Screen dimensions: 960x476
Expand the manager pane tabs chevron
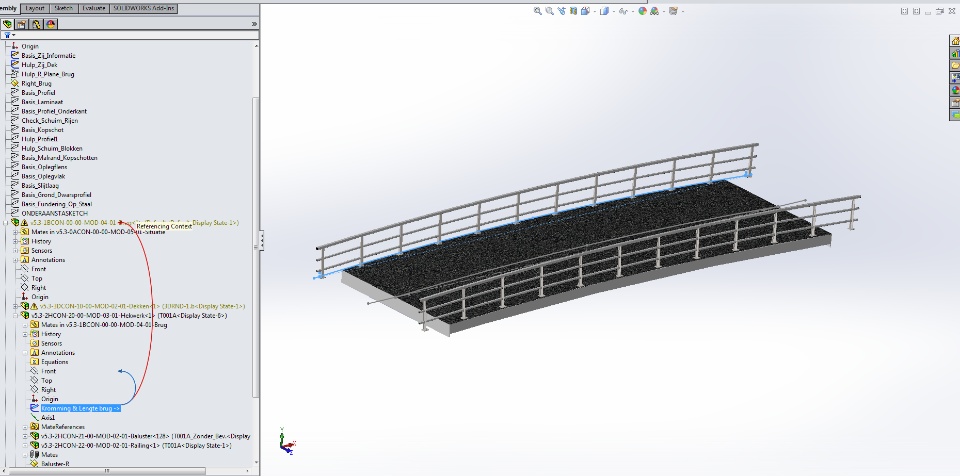click(x=254, y=24)
